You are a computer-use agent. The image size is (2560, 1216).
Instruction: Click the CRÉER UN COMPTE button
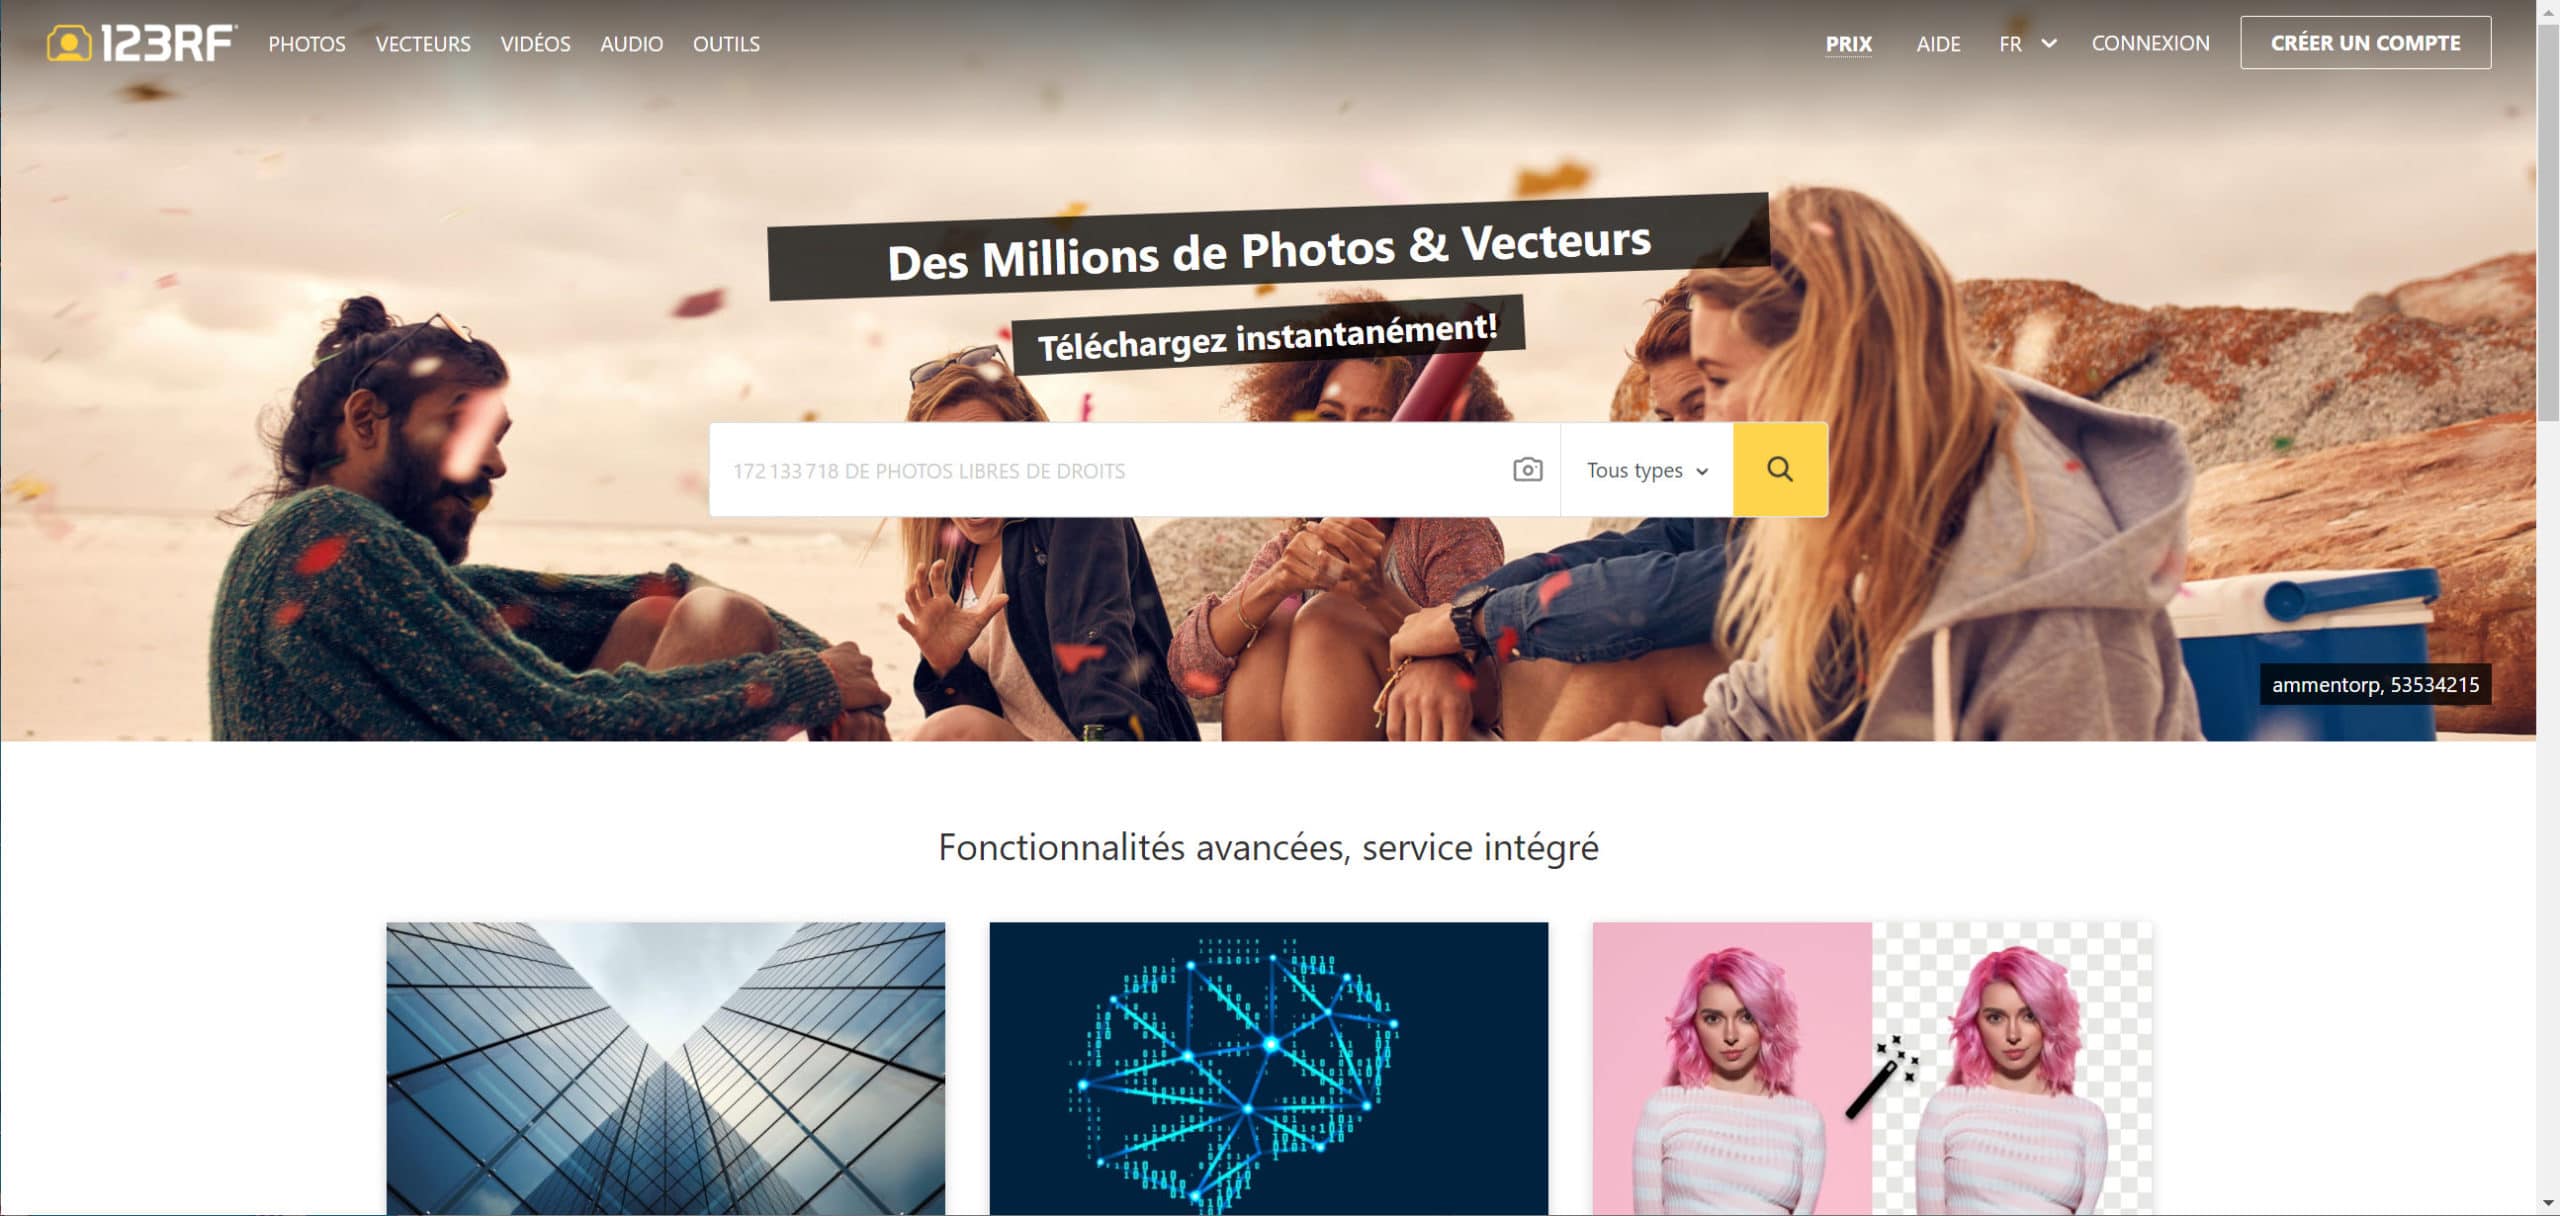pyautogui.click(x=2365, y=43)
